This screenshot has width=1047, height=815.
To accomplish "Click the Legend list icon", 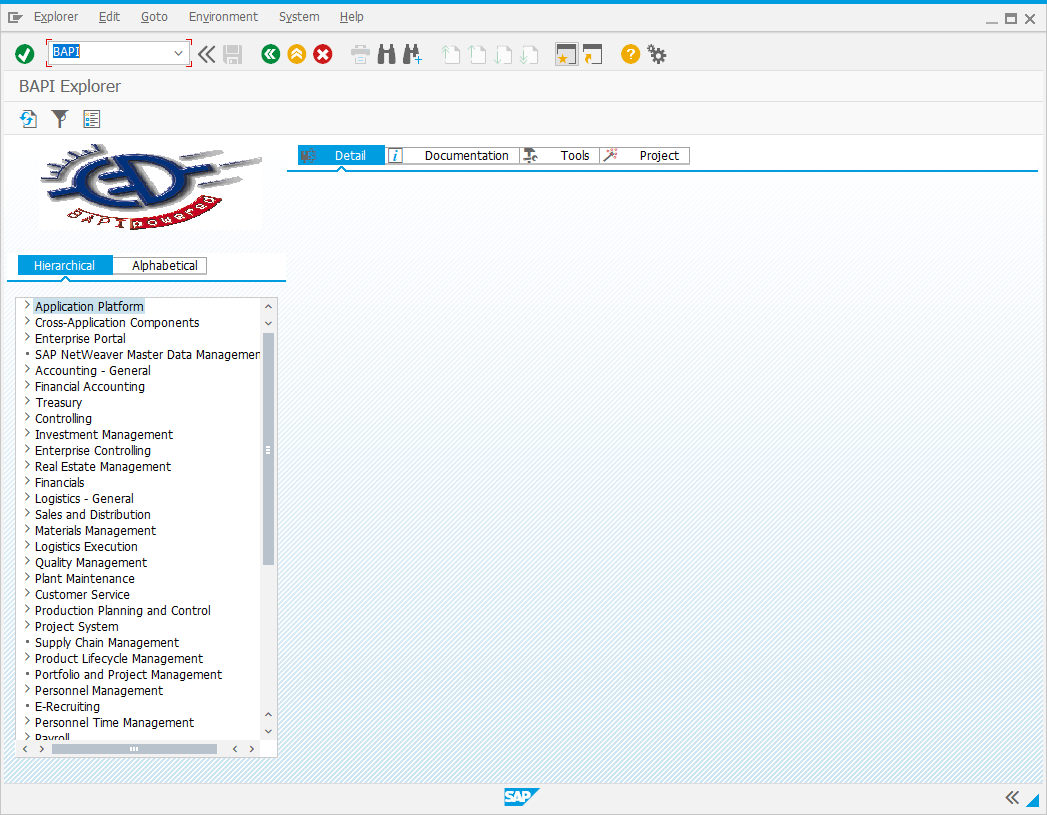I will tap(91, 119).
